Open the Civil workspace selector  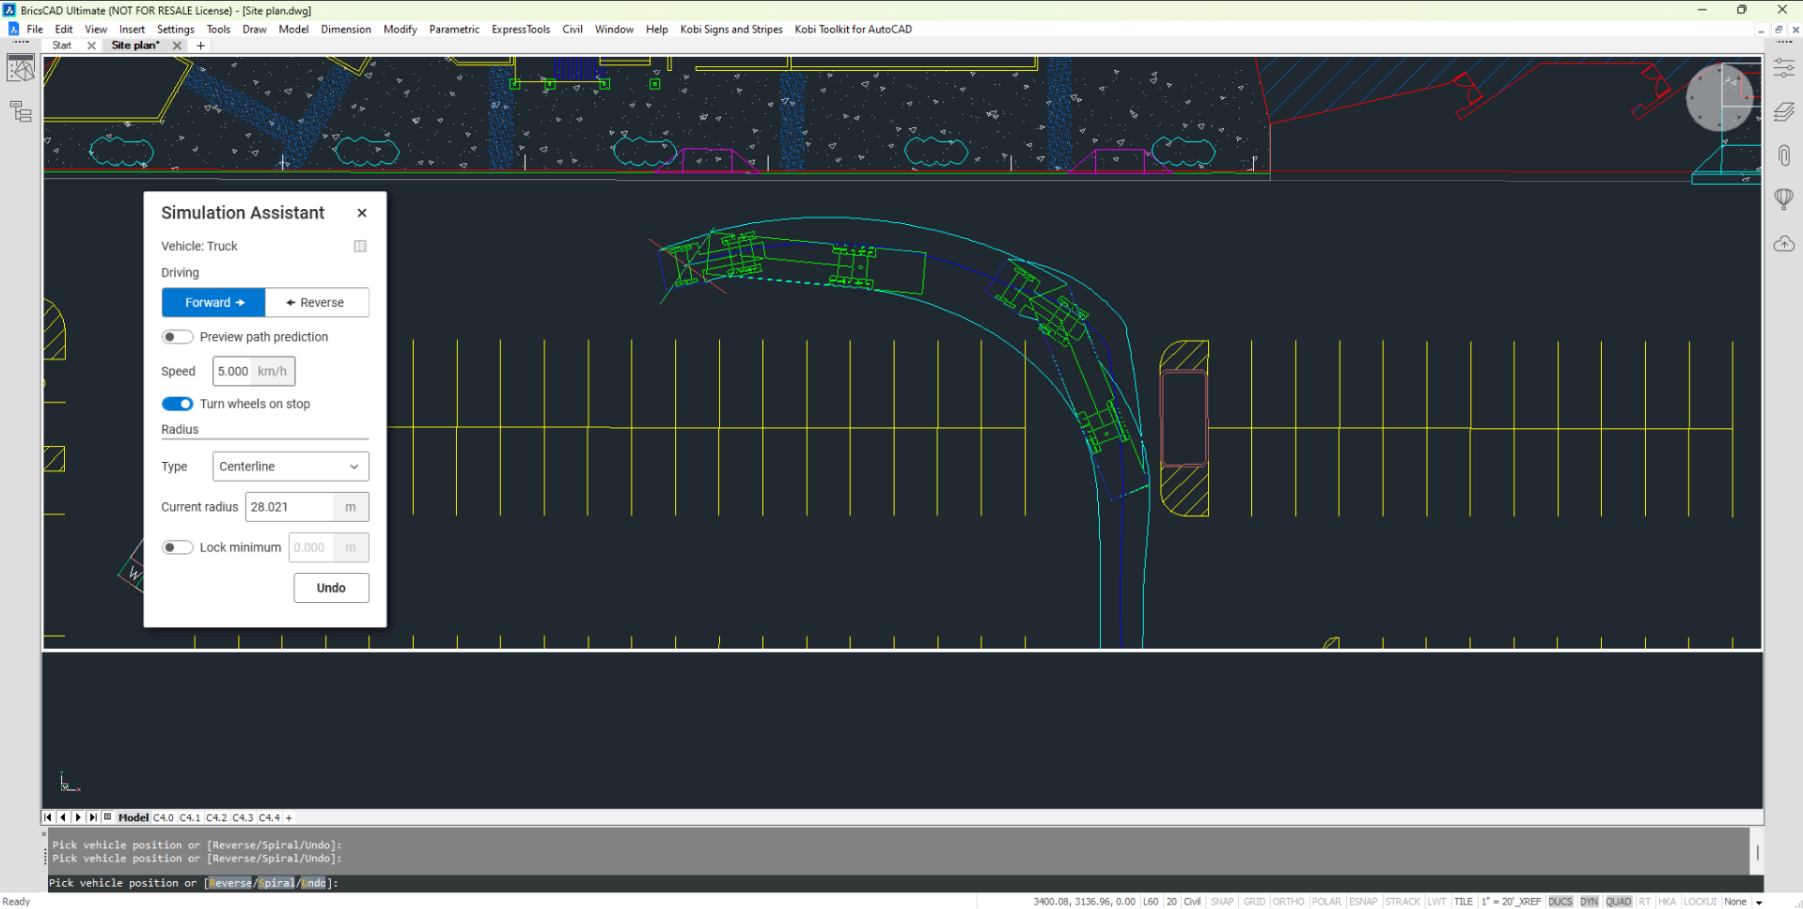tap(1192, 901)
